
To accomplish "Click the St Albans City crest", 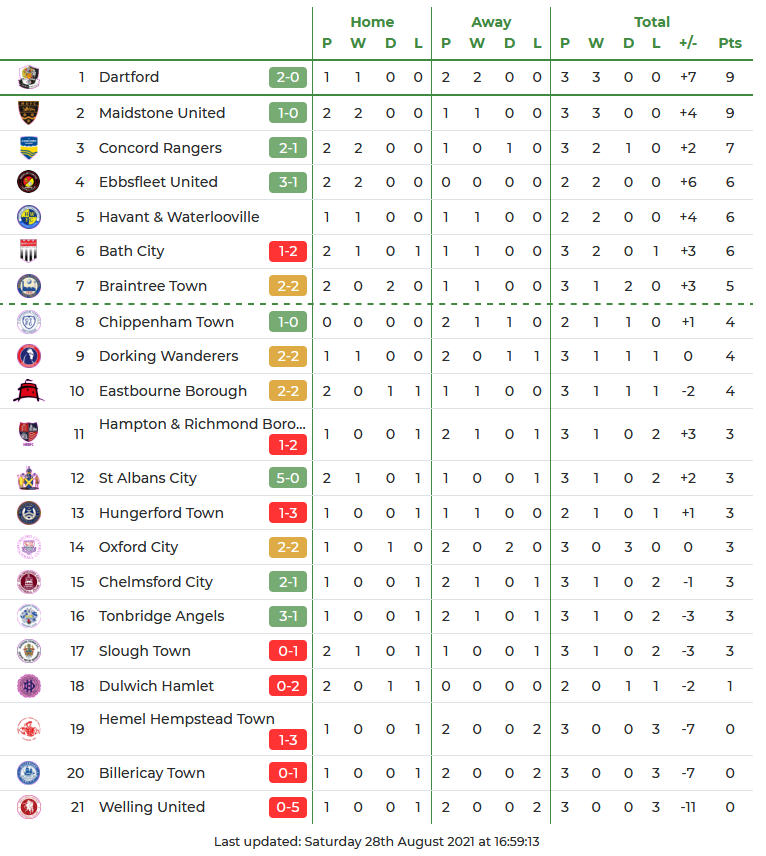I will 29,478.
